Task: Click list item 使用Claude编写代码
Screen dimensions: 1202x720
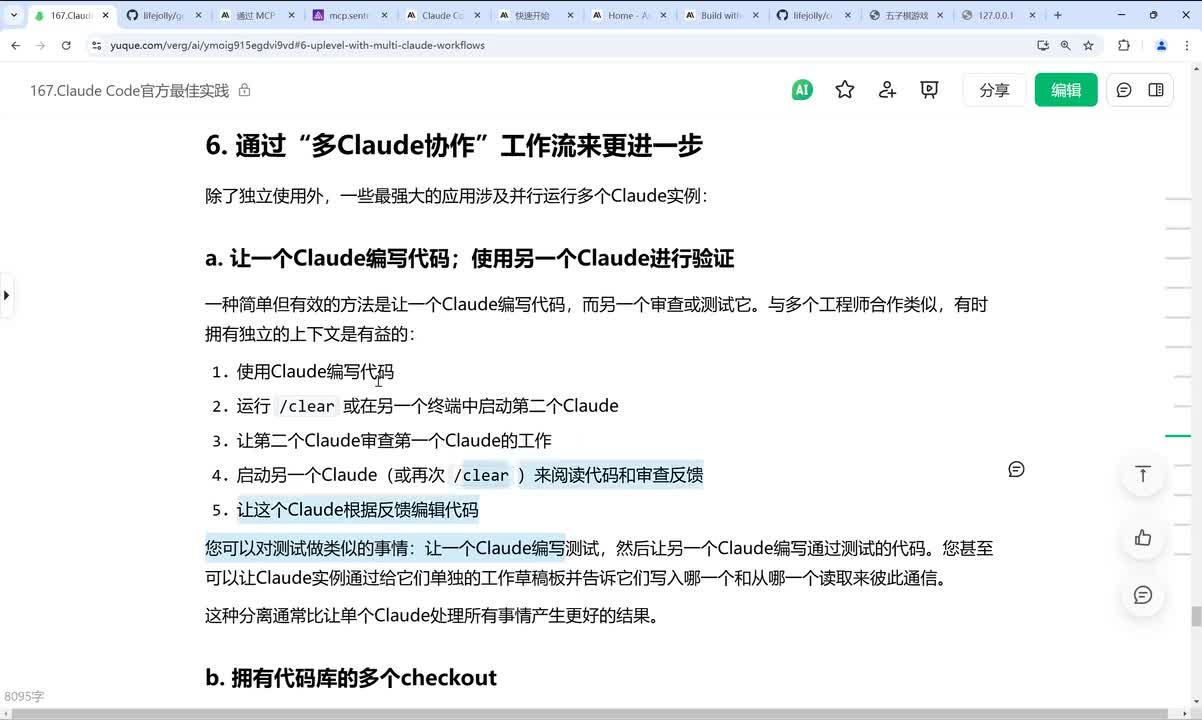Action: (315, 372)
